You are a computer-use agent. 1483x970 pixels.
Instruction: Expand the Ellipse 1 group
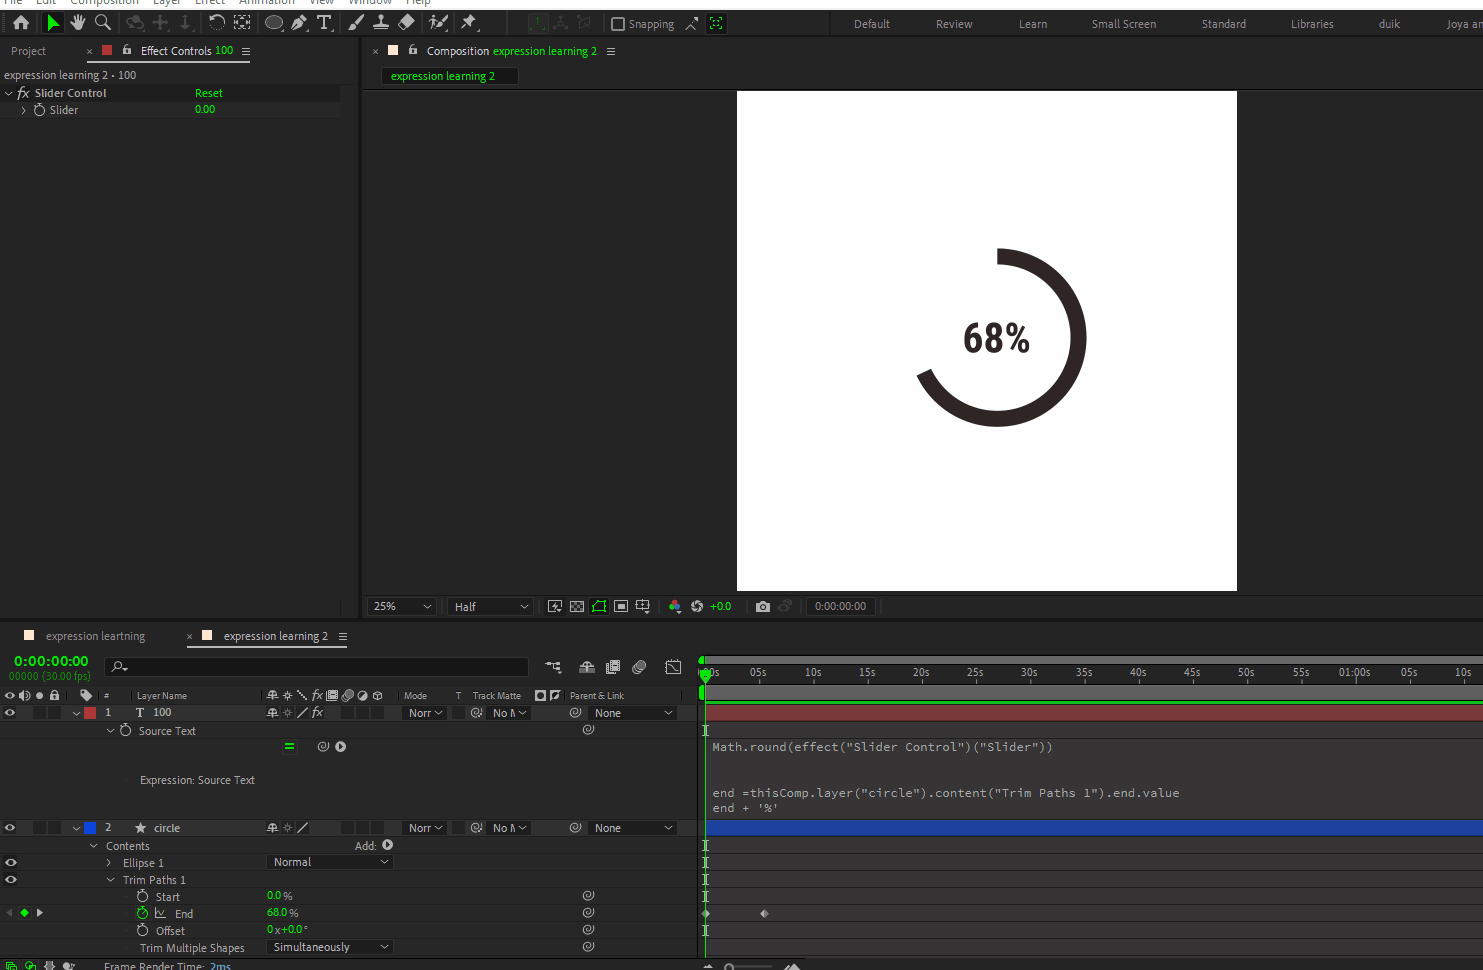click(x=109, y=863)
